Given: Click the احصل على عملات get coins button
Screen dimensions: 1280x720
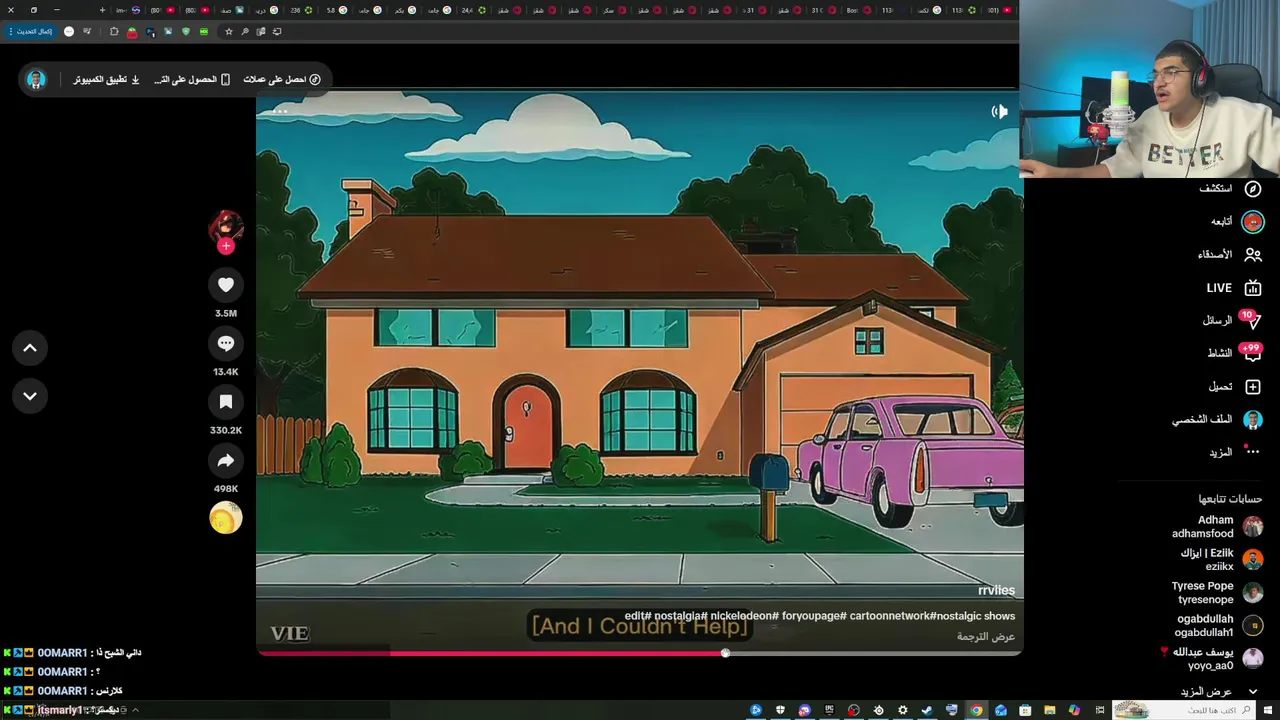Looking at the screenshot, I should (282, 79).
